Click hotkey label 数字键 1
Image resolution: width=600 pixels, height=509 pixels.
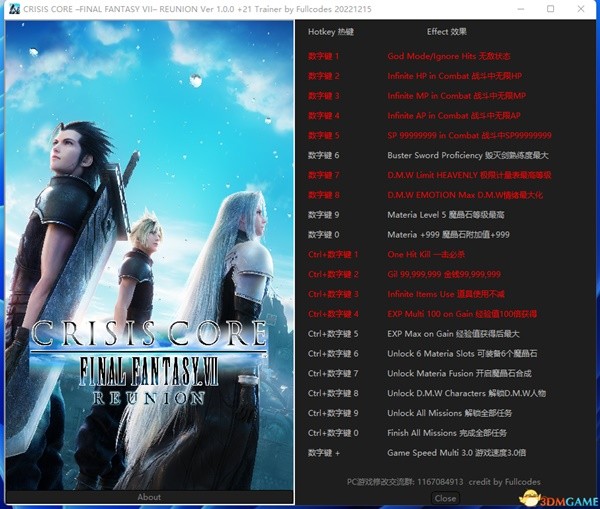(x=323, y=56)
